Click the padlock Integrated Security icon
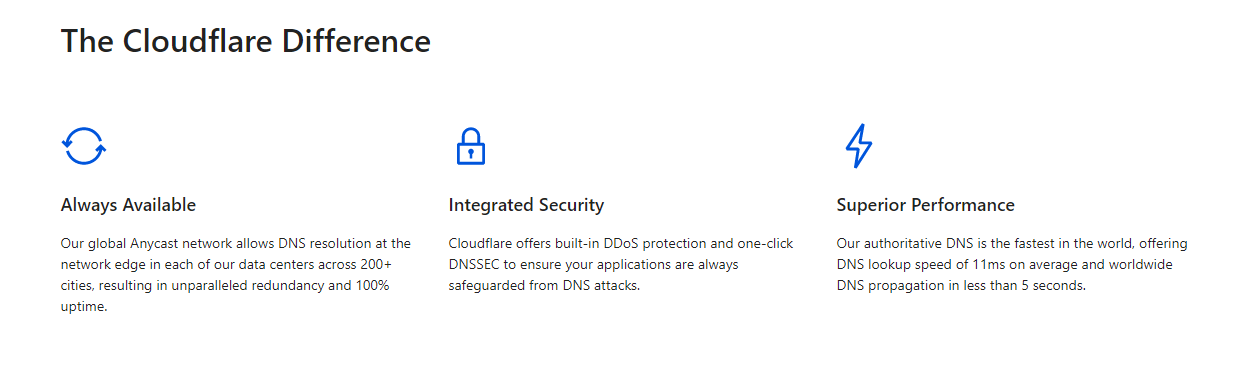The height and width of the screenshot is (366, 1241). [470, 146]
